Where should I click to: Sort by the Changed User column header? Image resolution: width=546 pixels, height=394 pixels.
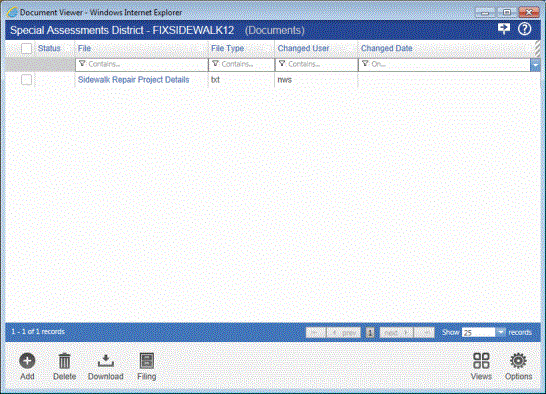(303, 48)
